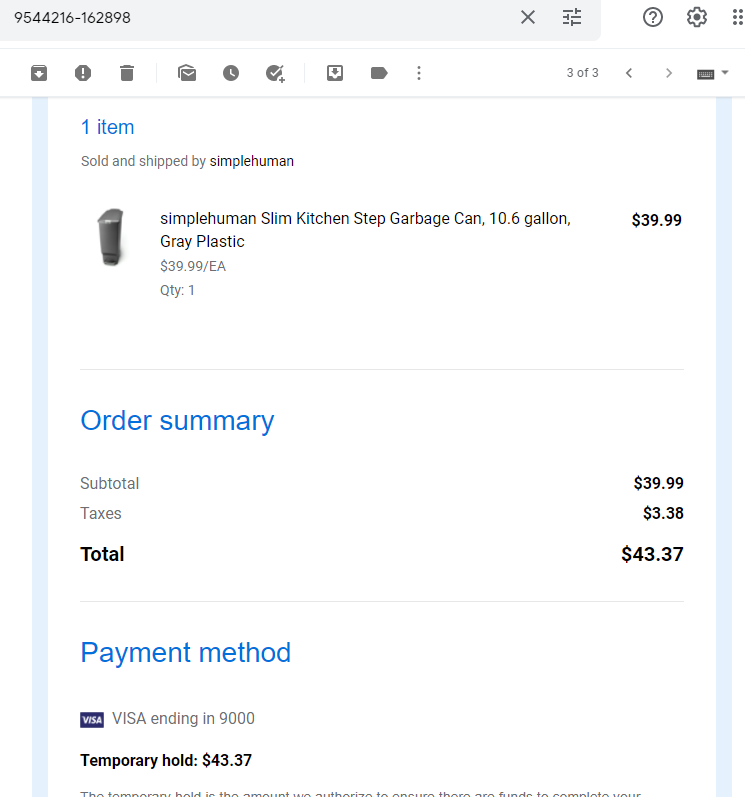
Task: Click in the search box with order number
Action: [254, 18]
